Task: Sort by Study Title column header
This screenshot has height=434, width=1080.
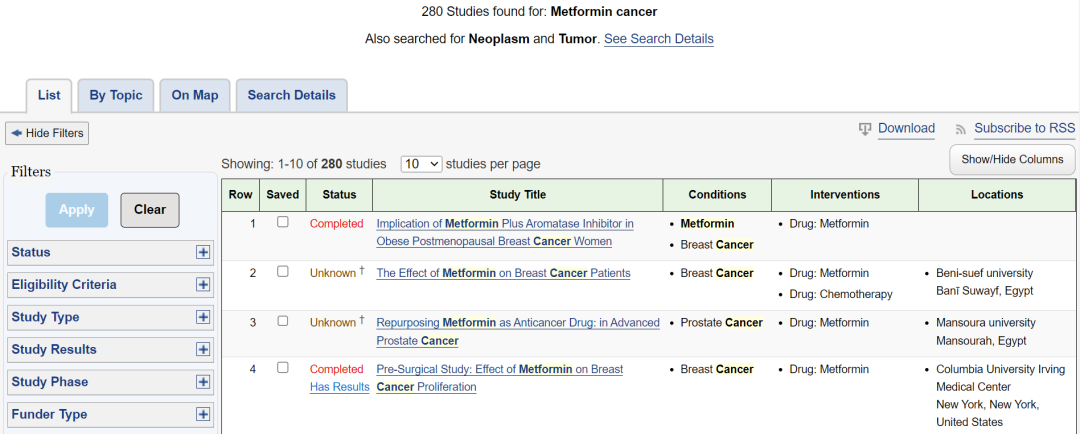Action: pos(517,195)
